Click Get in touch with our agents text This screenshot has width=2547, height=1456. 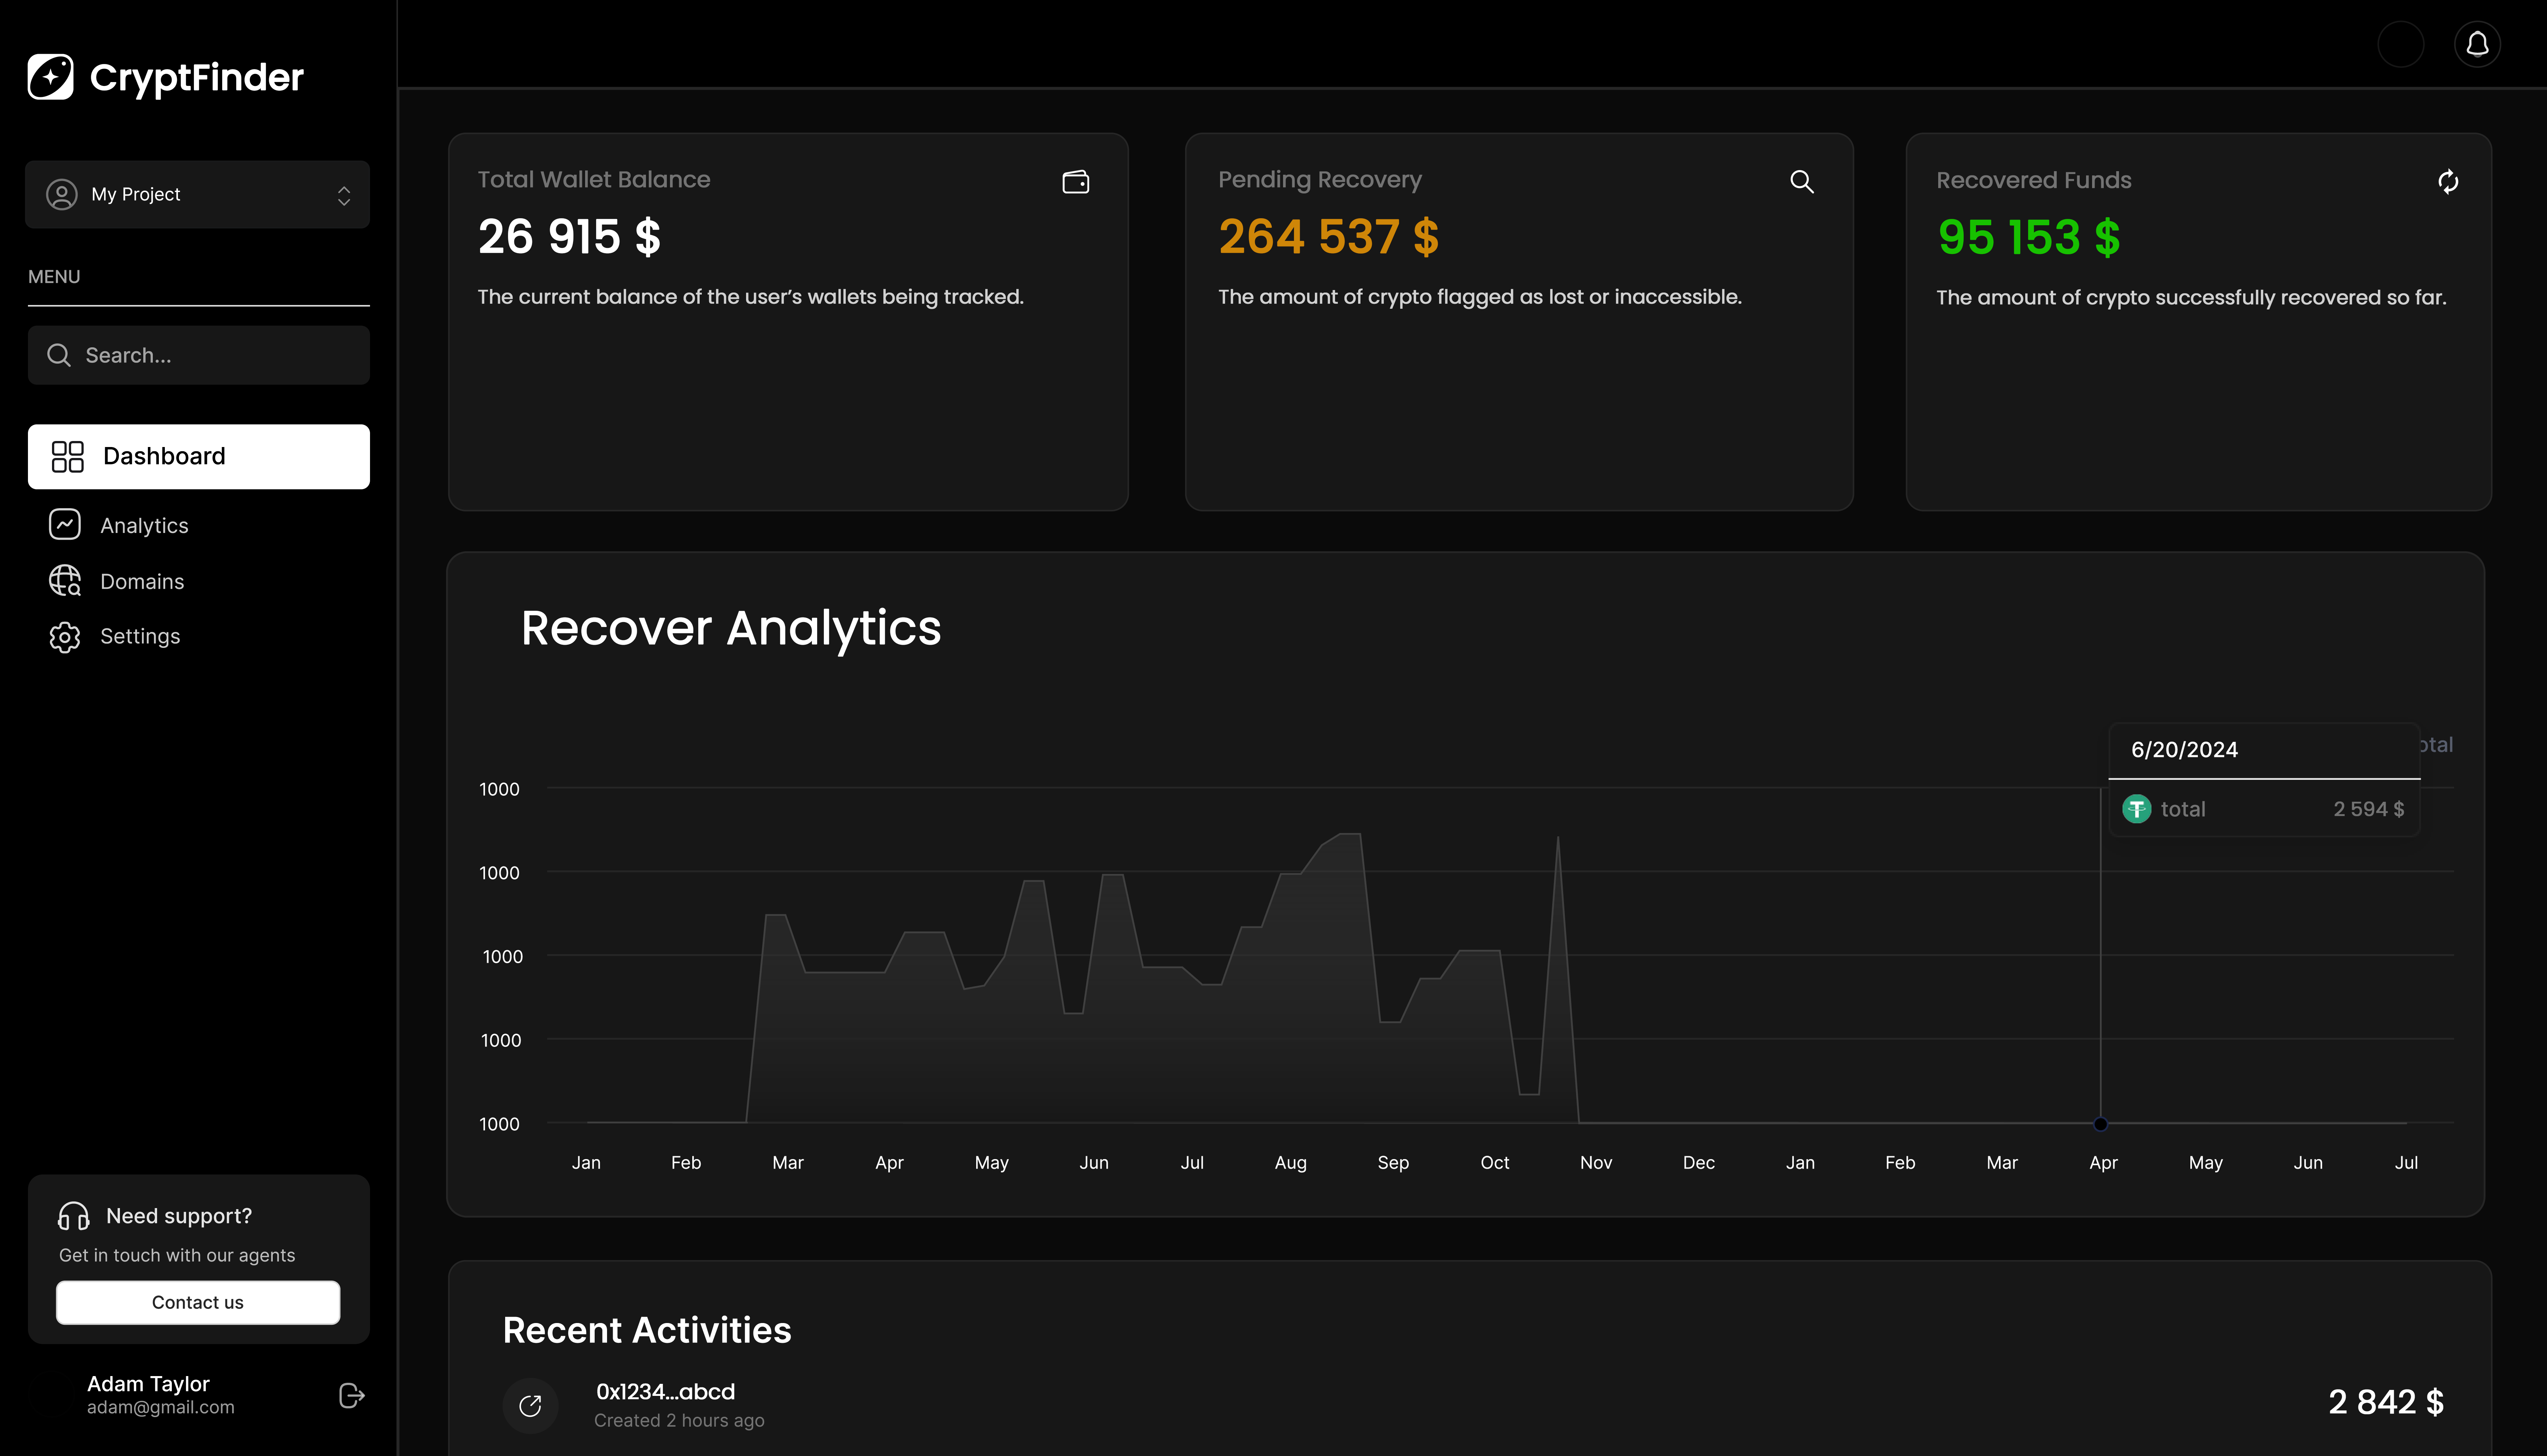tap(177, 1255)
